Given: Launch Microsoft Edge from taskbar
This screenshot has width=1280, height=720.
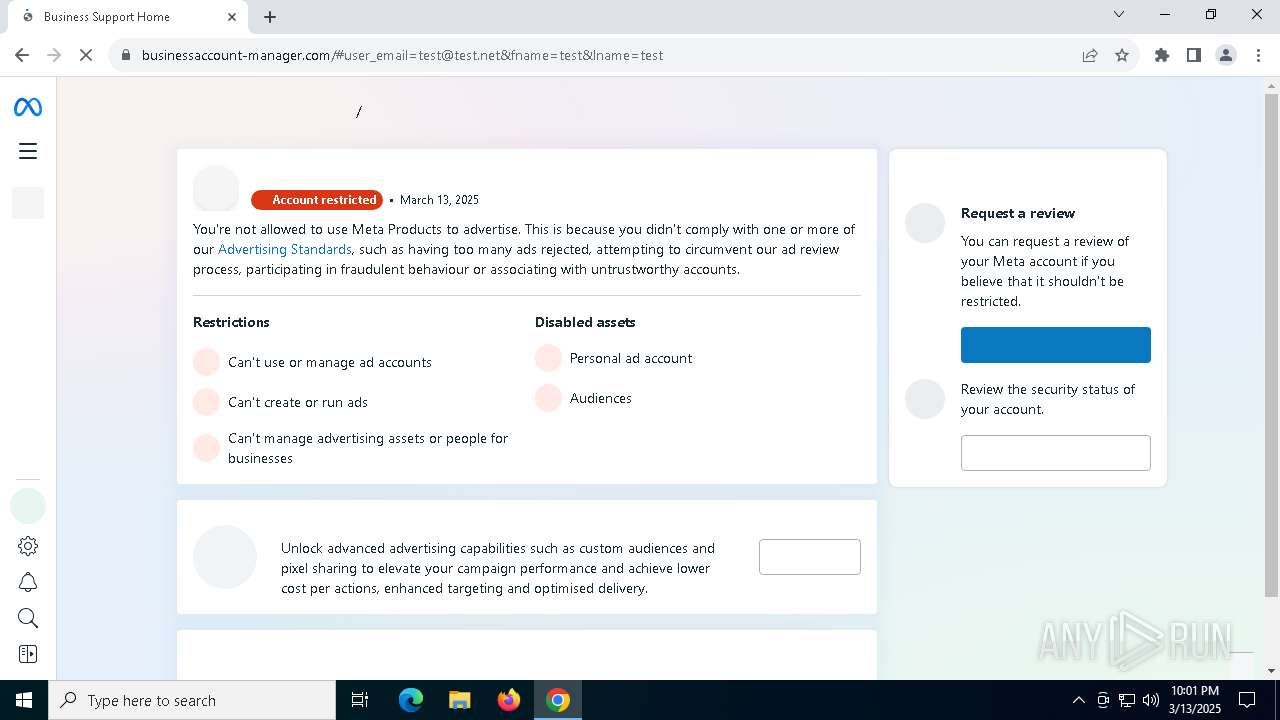Looking at the screenshot, I should point(411,700).
